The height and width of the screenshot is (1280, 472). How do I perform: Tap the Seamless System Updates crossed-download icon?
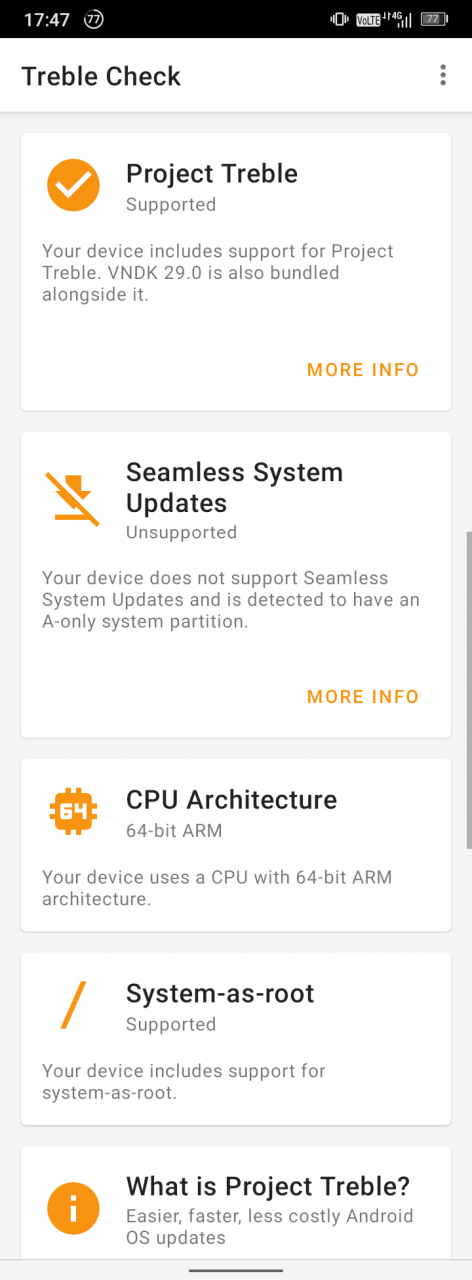point(73,499)
